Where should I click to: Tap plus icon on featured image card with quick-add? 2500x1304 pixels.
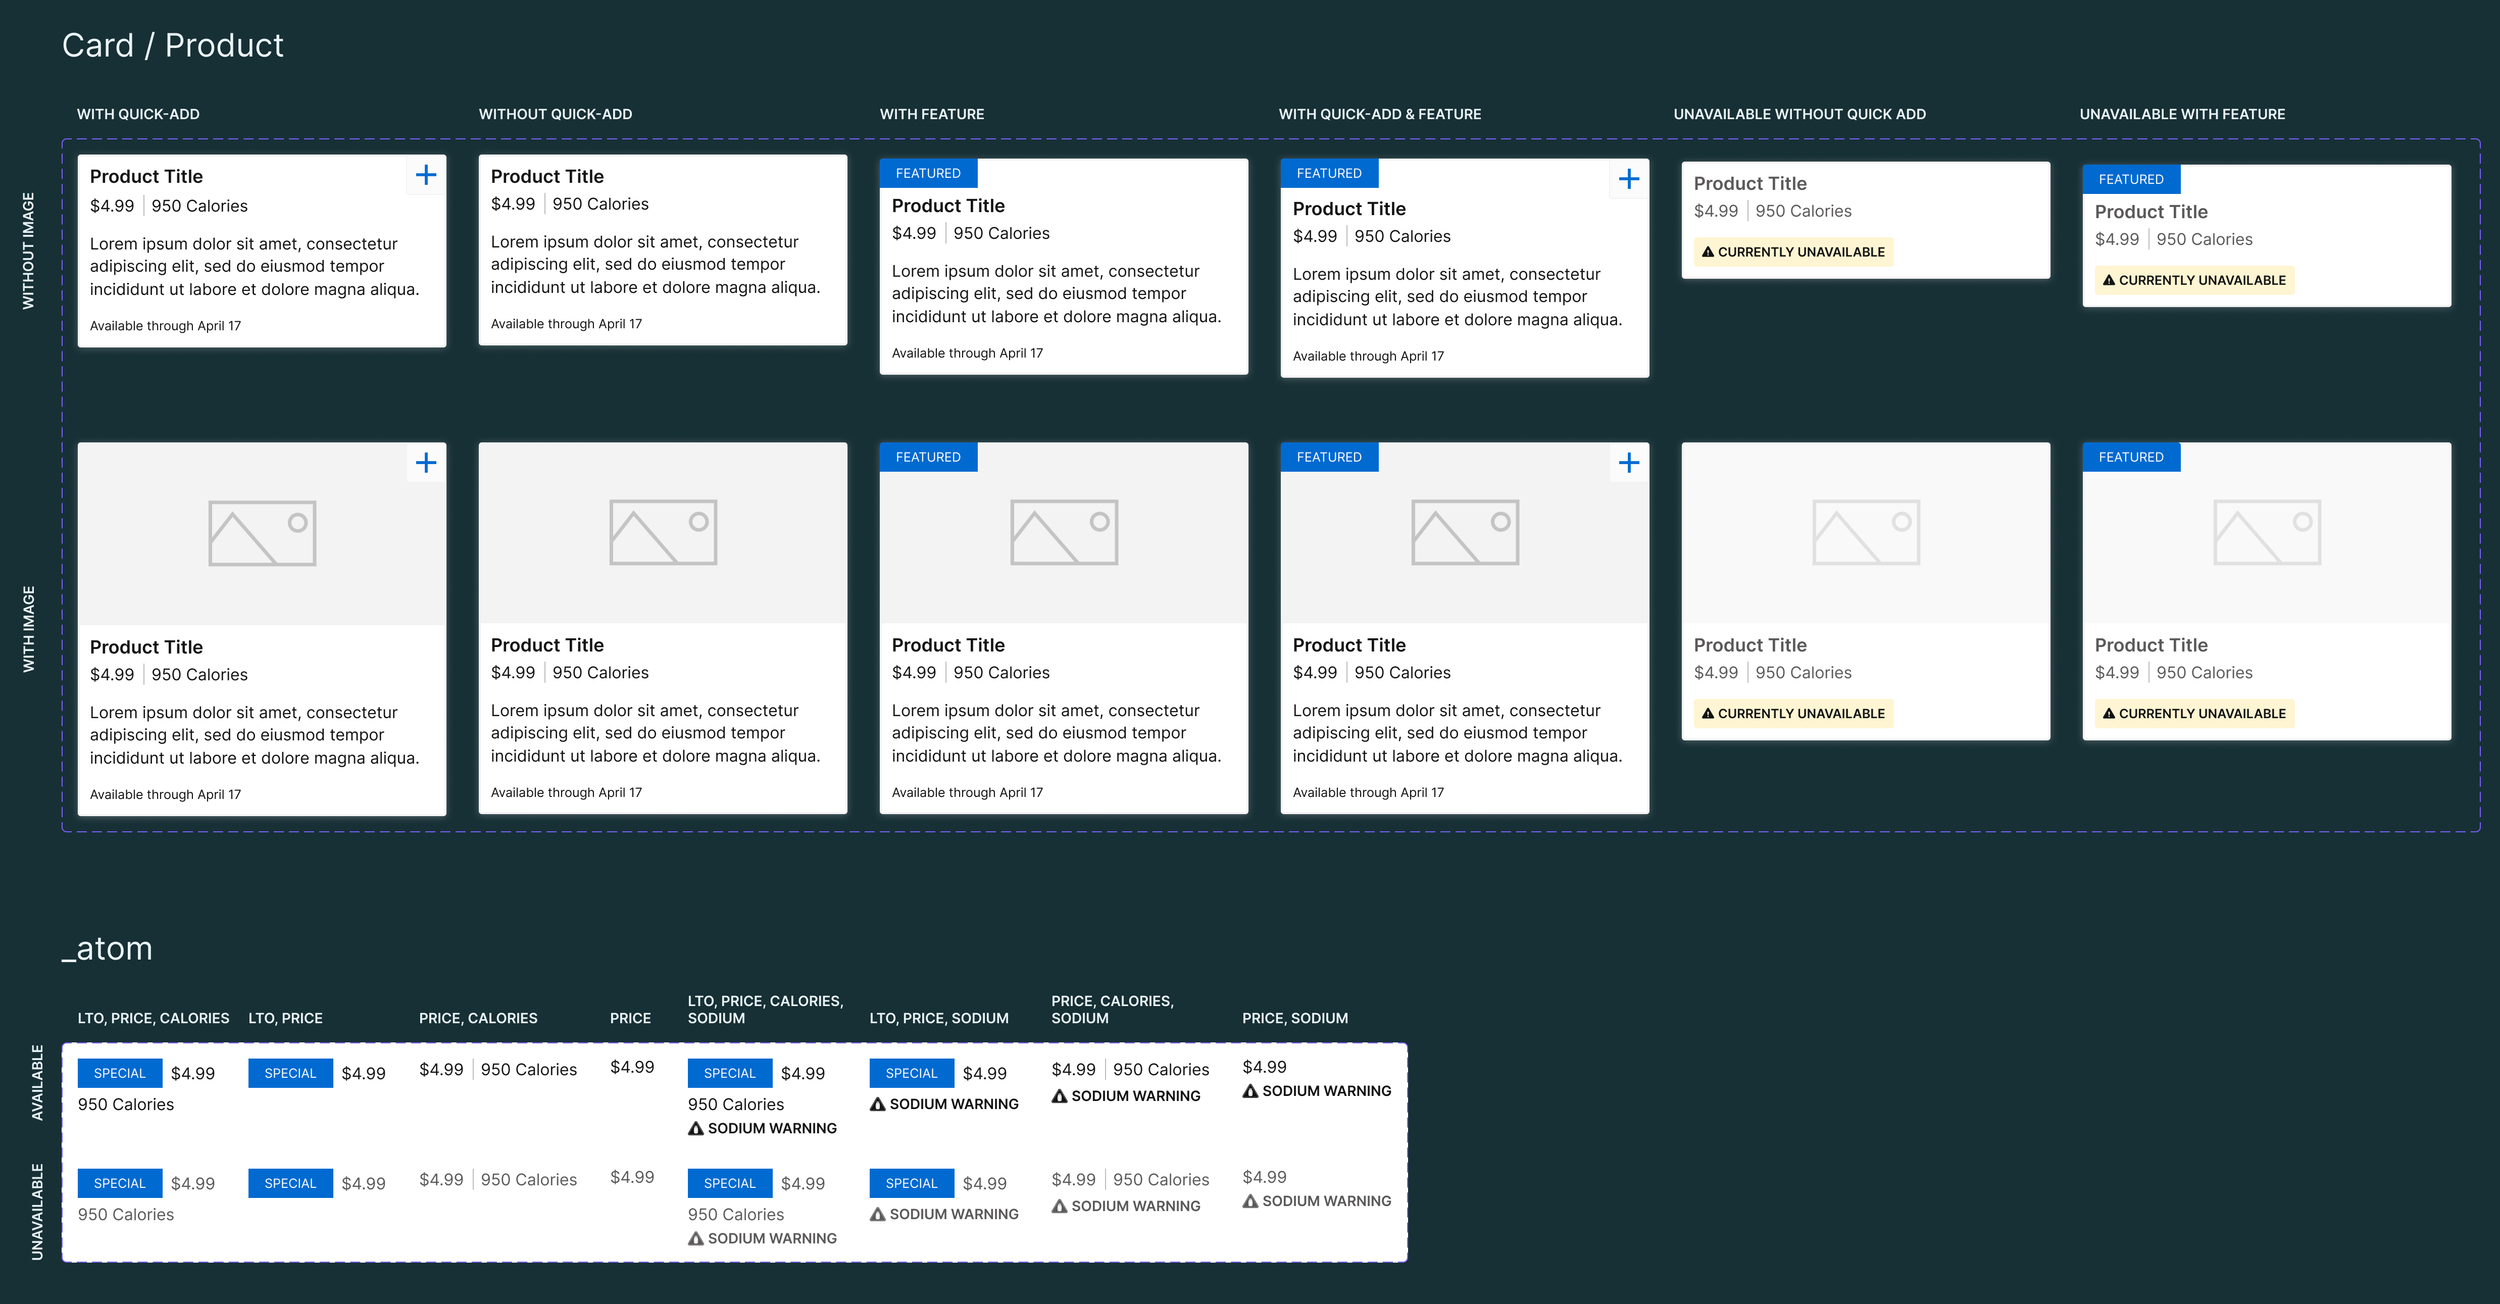coord(1628,463)
